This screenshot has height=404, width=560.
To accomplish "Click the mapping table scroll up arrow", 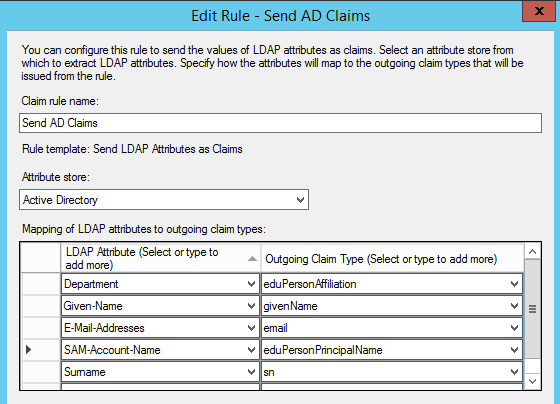I will [x=532, y=251].
